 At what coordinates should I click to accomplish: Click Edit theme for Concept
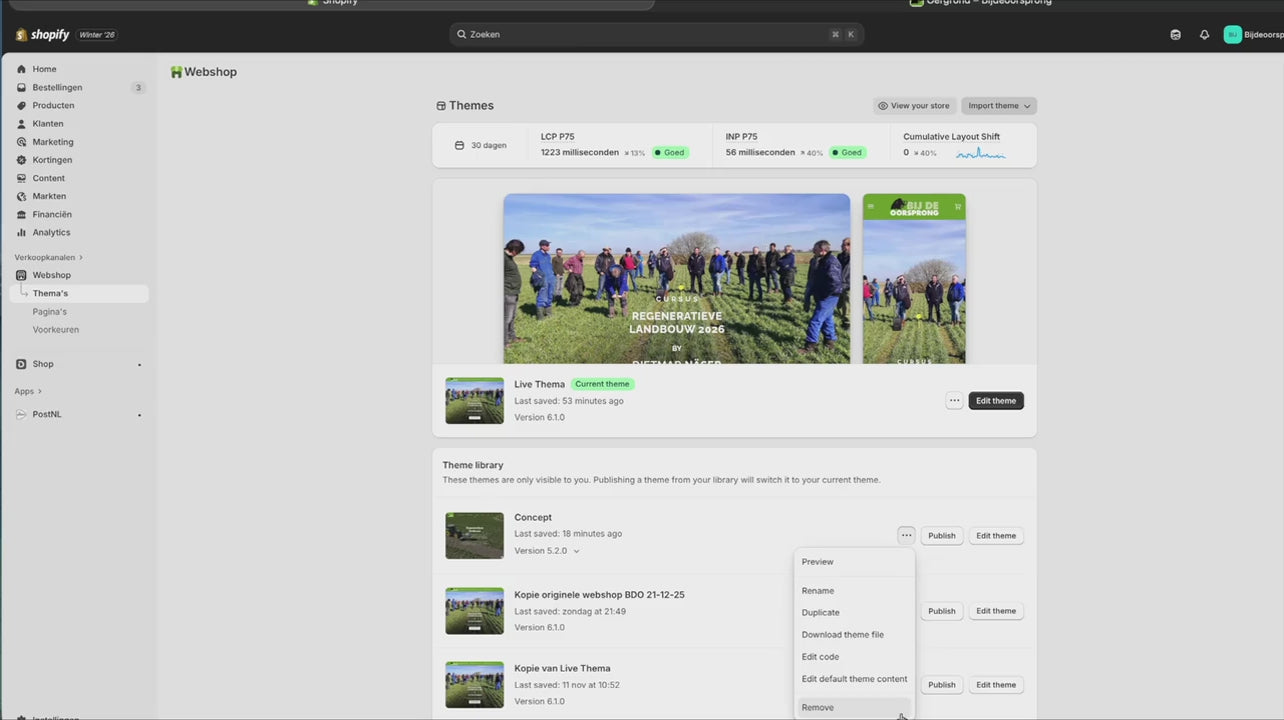(x=996, y=536)
